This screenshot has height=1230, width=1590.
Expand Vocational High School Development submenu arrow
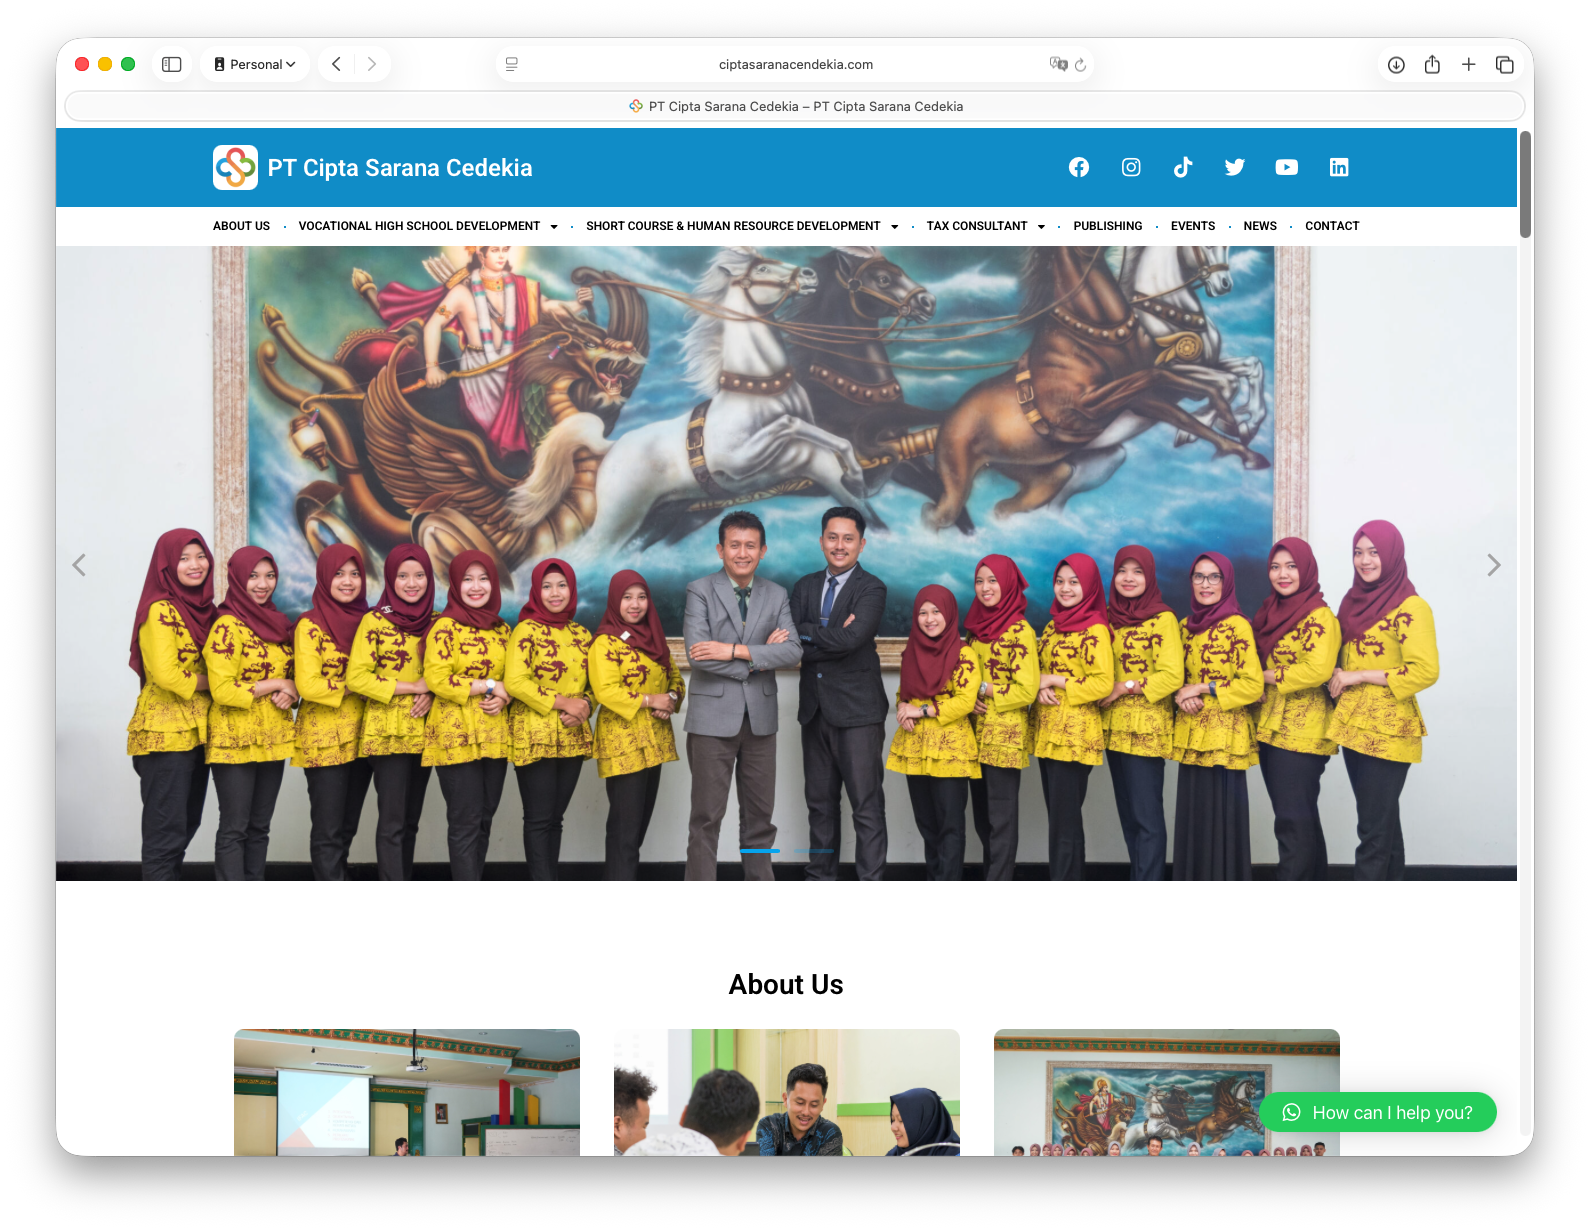pos(554,227)
